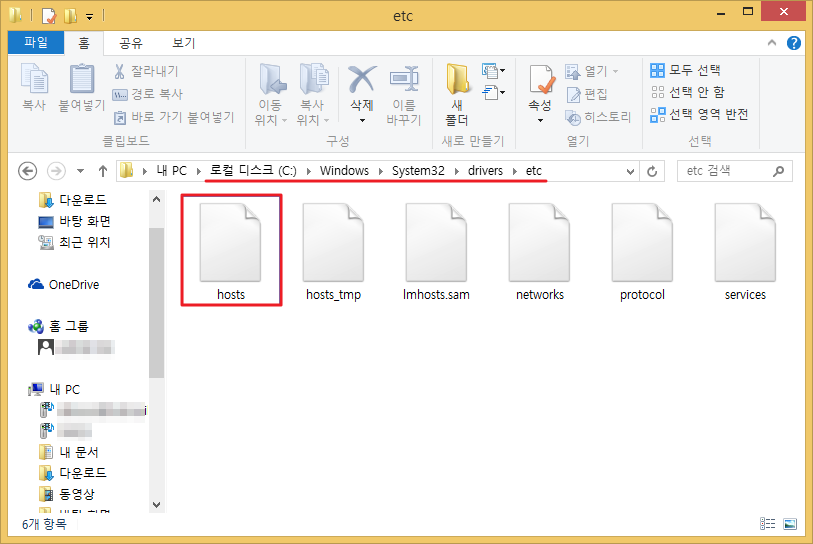The image size is (813, 544).
Task: Open 최근 위치 in sidebar
Action: (x=75, y=242)
